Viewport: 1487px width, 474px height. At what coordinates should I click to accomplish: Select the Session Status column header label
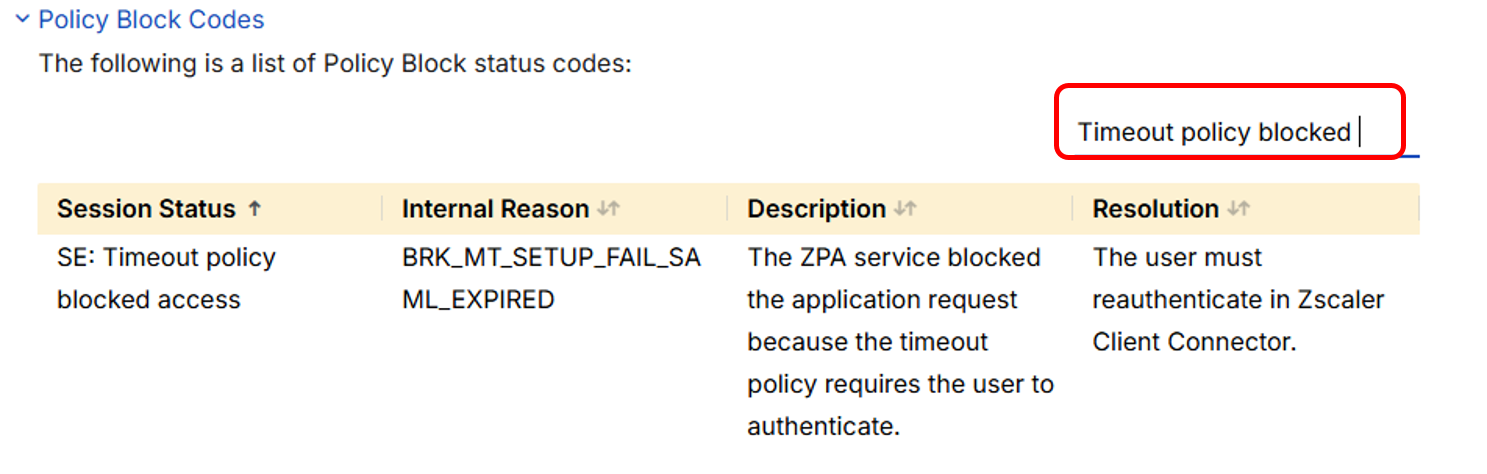click(146, 209)
